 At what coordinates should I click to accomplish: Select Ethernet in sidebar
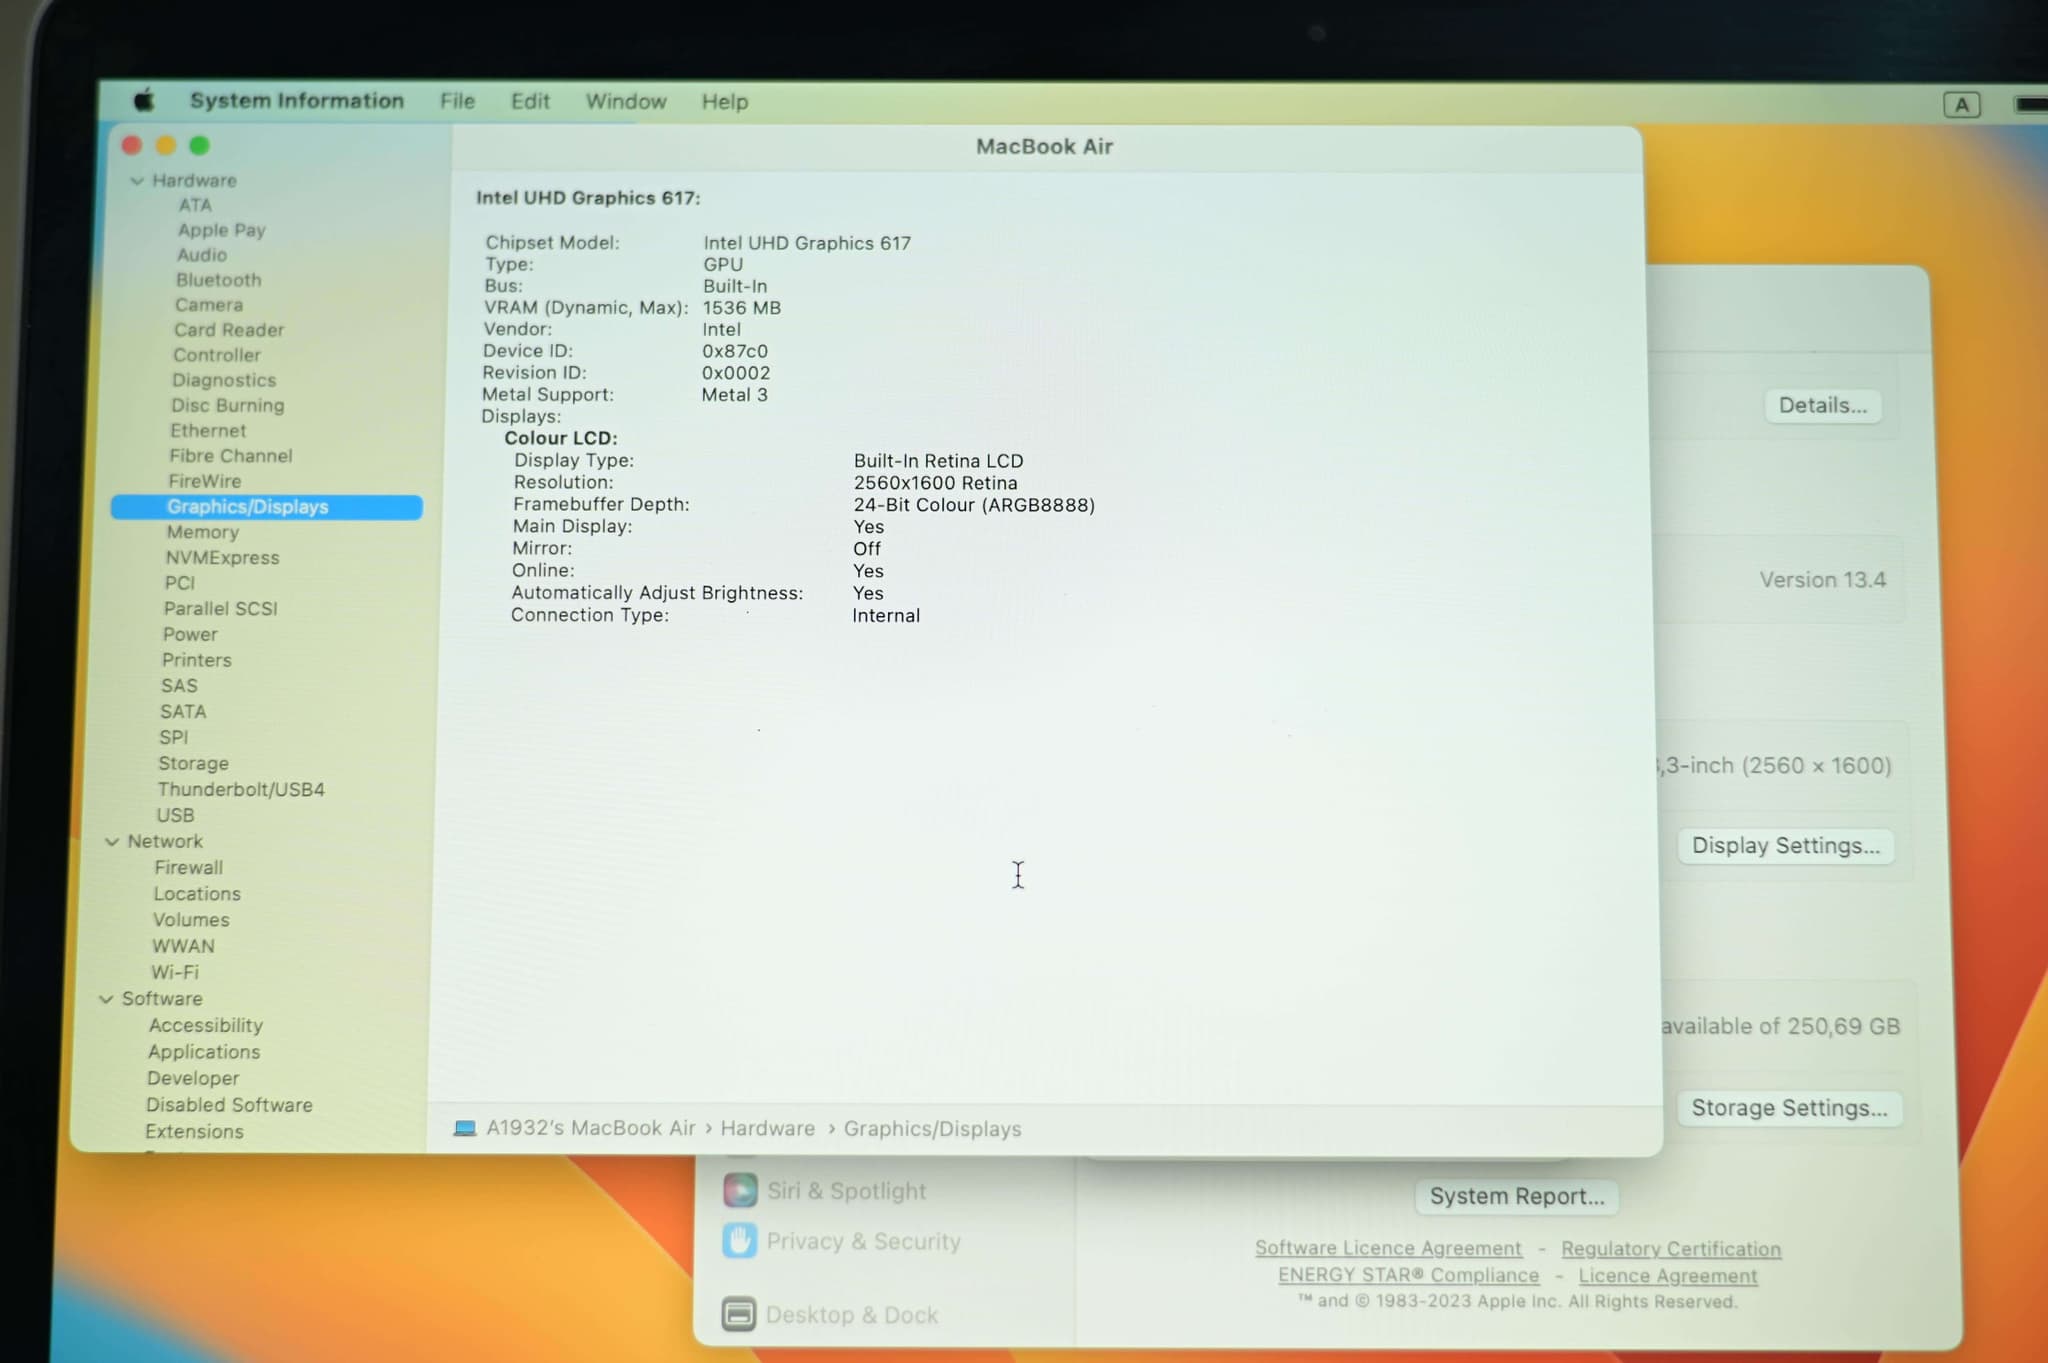(x=207, y=431)
